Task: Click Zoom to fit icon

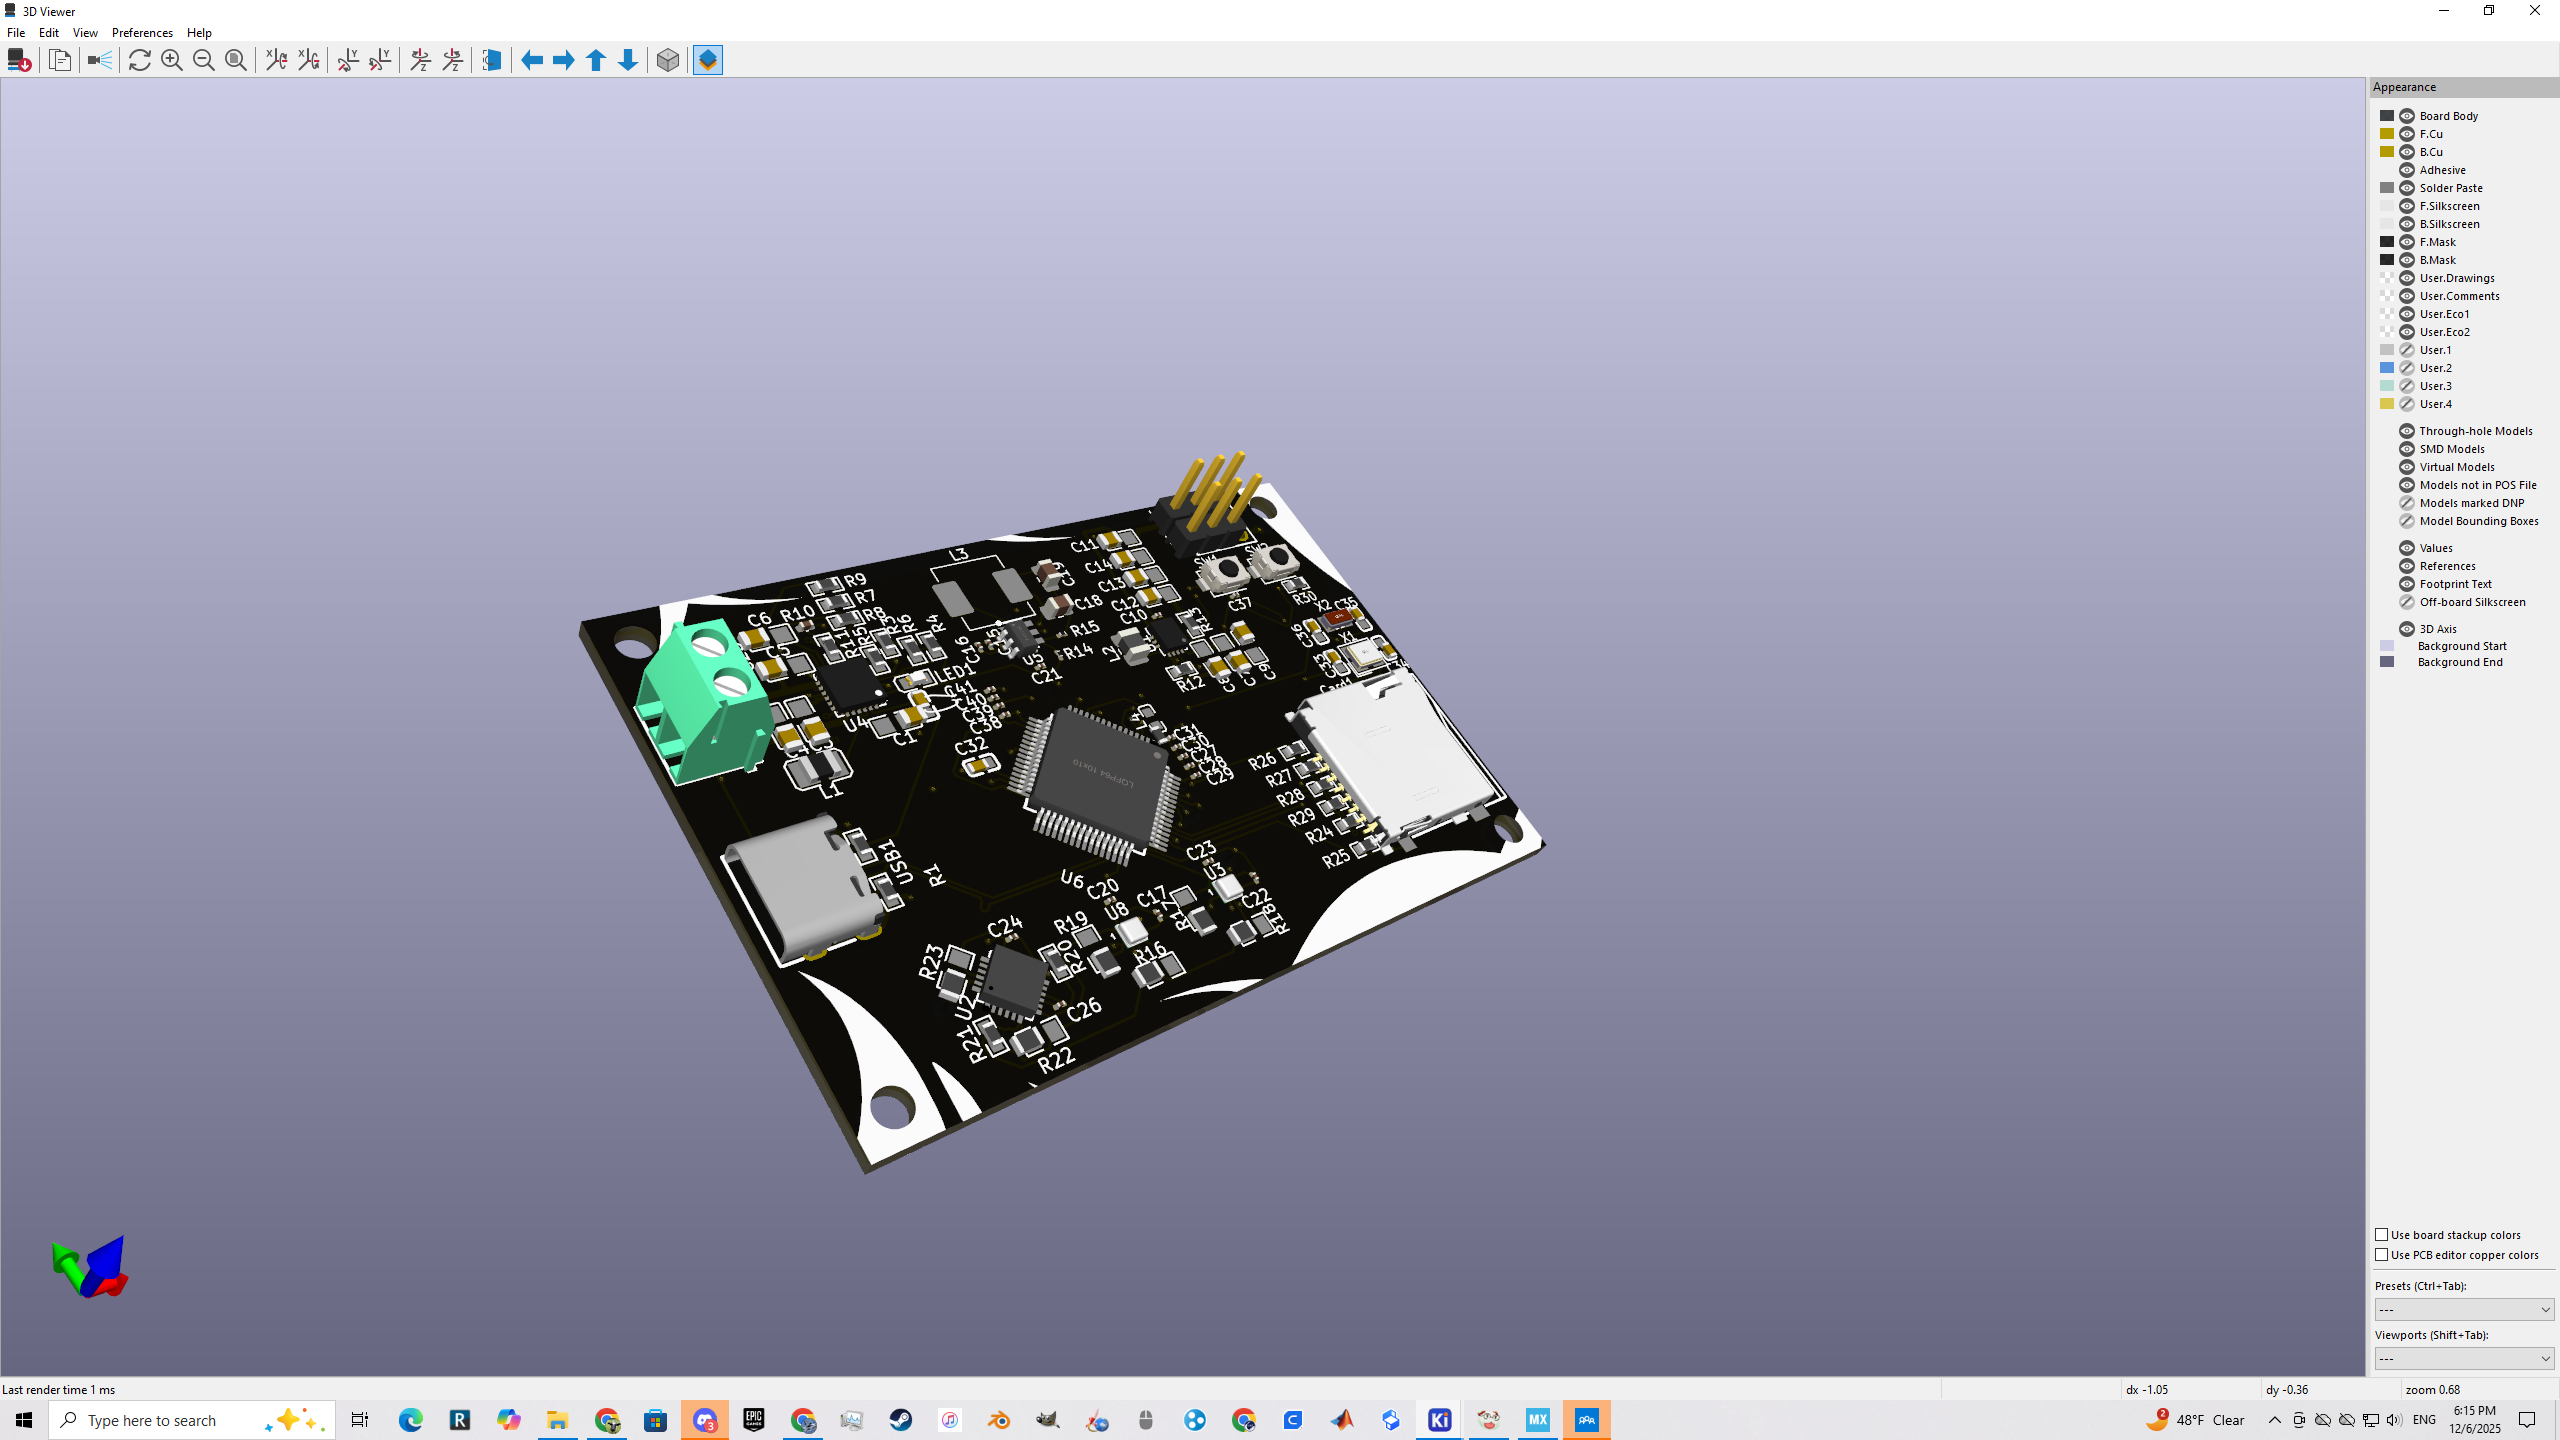Action: click(x=236, y=60)
